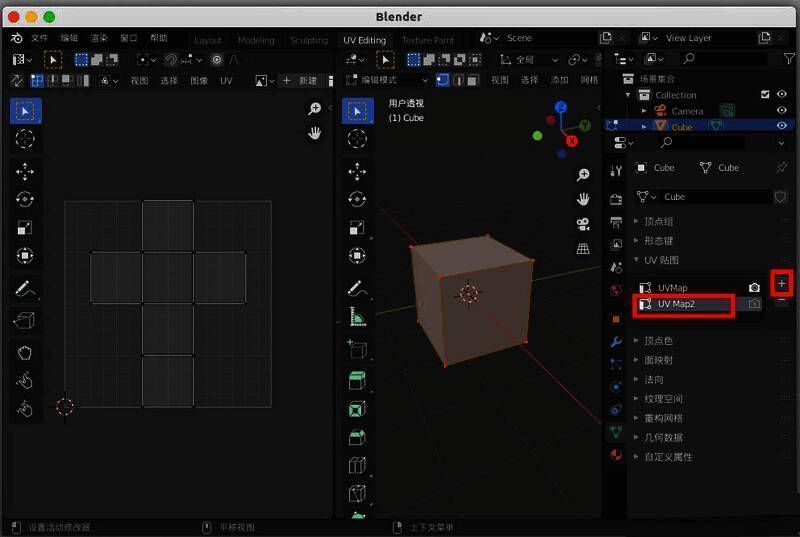Enable face select mode in 3D viewport header
The image size is (800, 537).
pyautogui.click(x=473, y=80)
